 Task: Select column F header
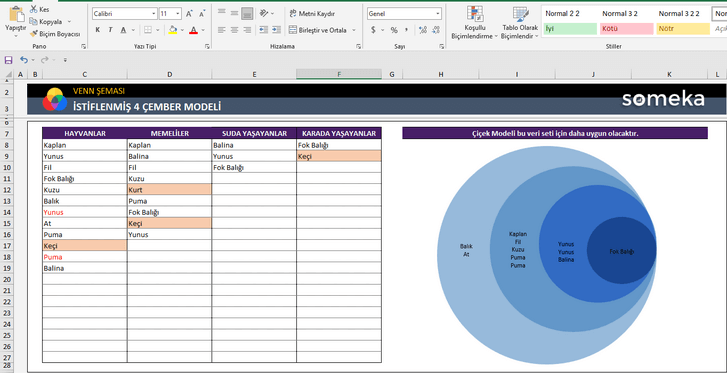click(339, 74)
